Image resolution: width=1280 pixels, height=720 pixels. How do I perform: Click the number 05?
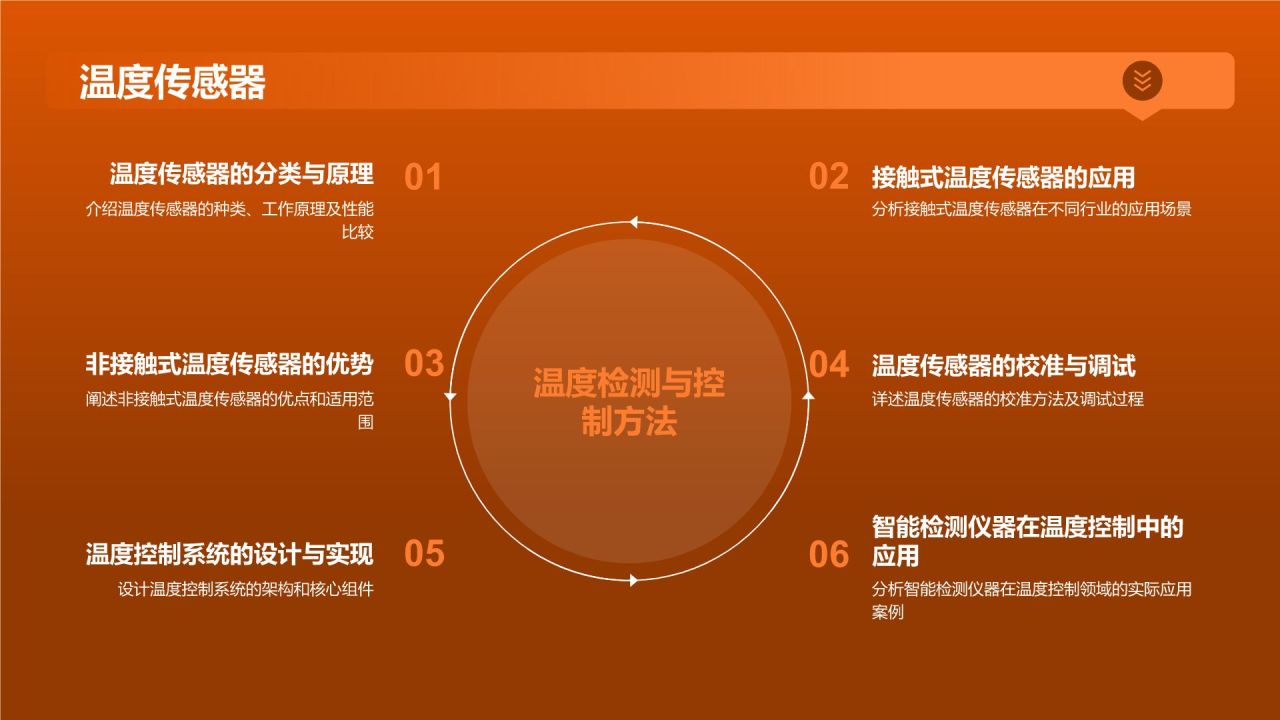423,553
